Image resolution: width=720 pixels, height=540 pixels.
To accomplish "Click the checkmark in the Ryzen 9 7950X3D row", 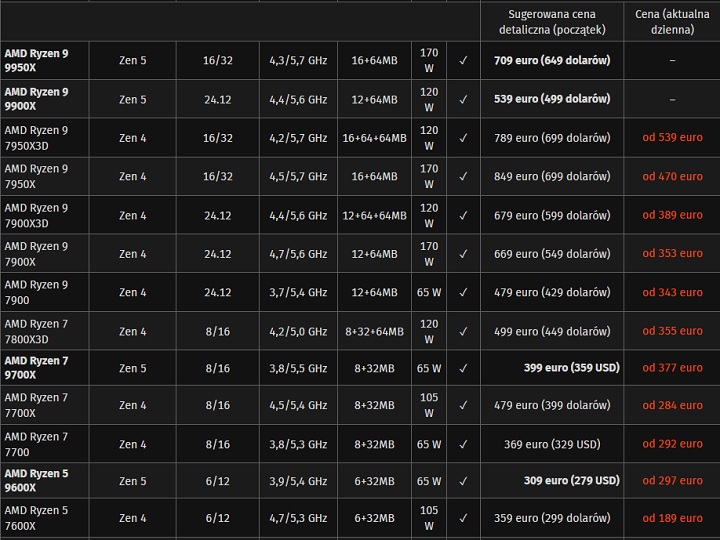I will (463, 138).
